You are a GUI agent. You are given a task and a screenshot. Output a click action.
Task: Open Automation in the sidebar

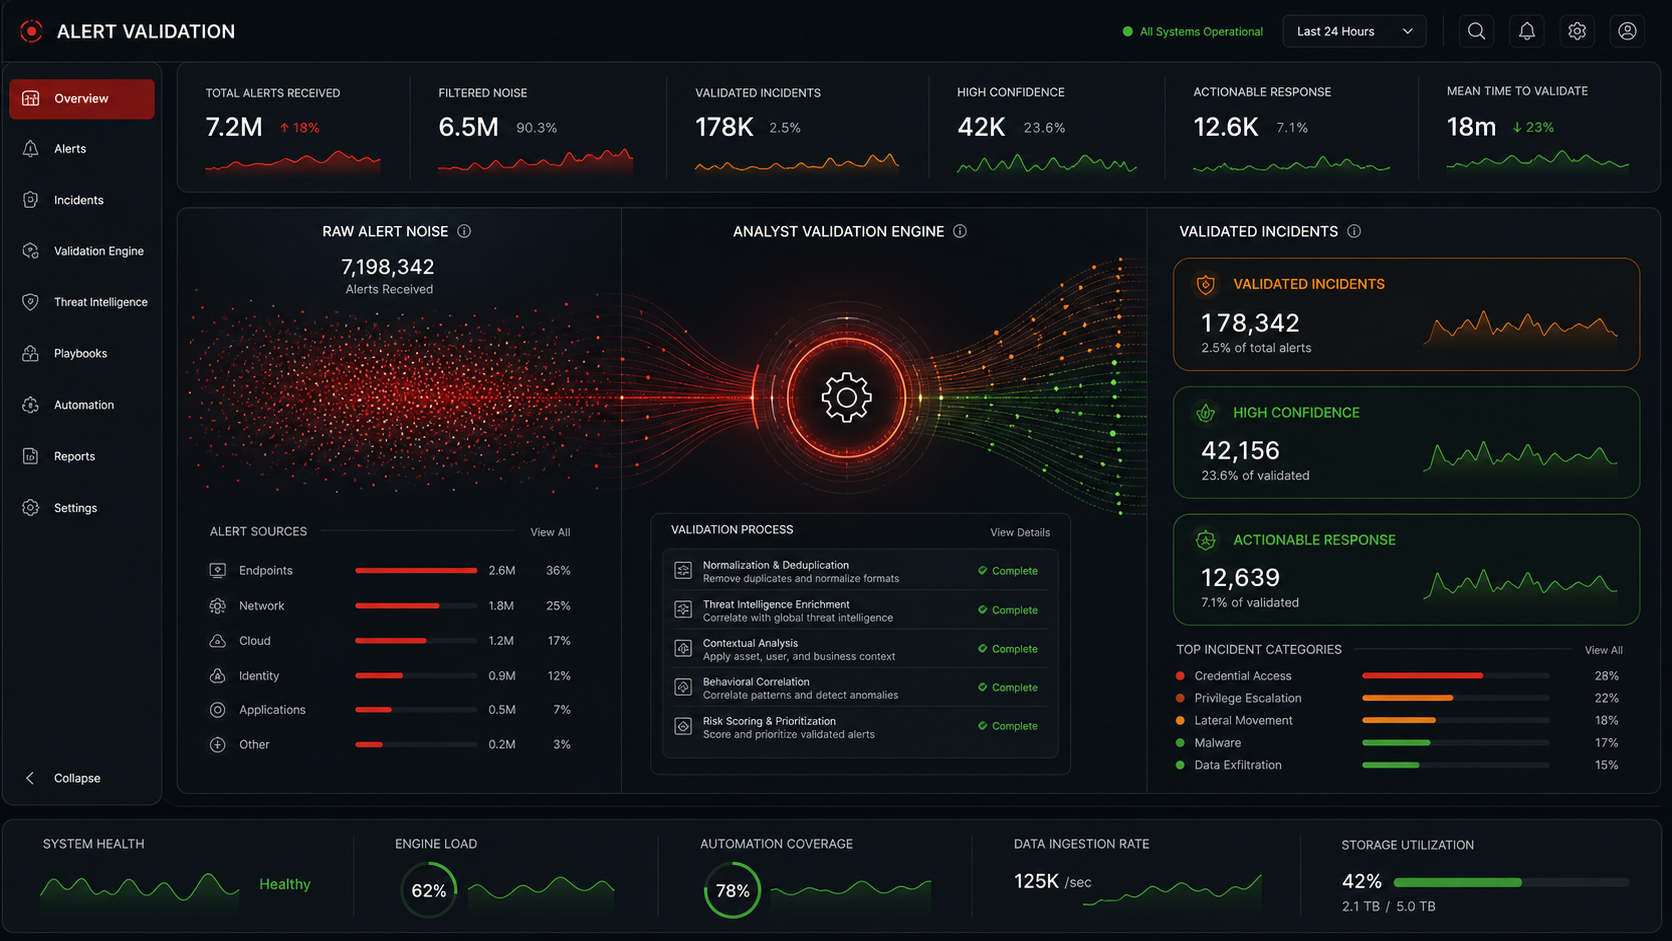tap(82, 405)
